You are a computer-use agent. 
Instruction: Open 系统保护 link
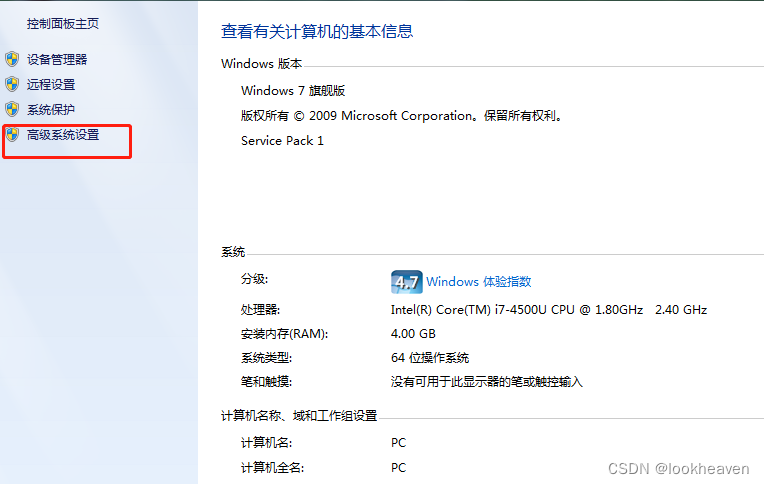(51, 109)
